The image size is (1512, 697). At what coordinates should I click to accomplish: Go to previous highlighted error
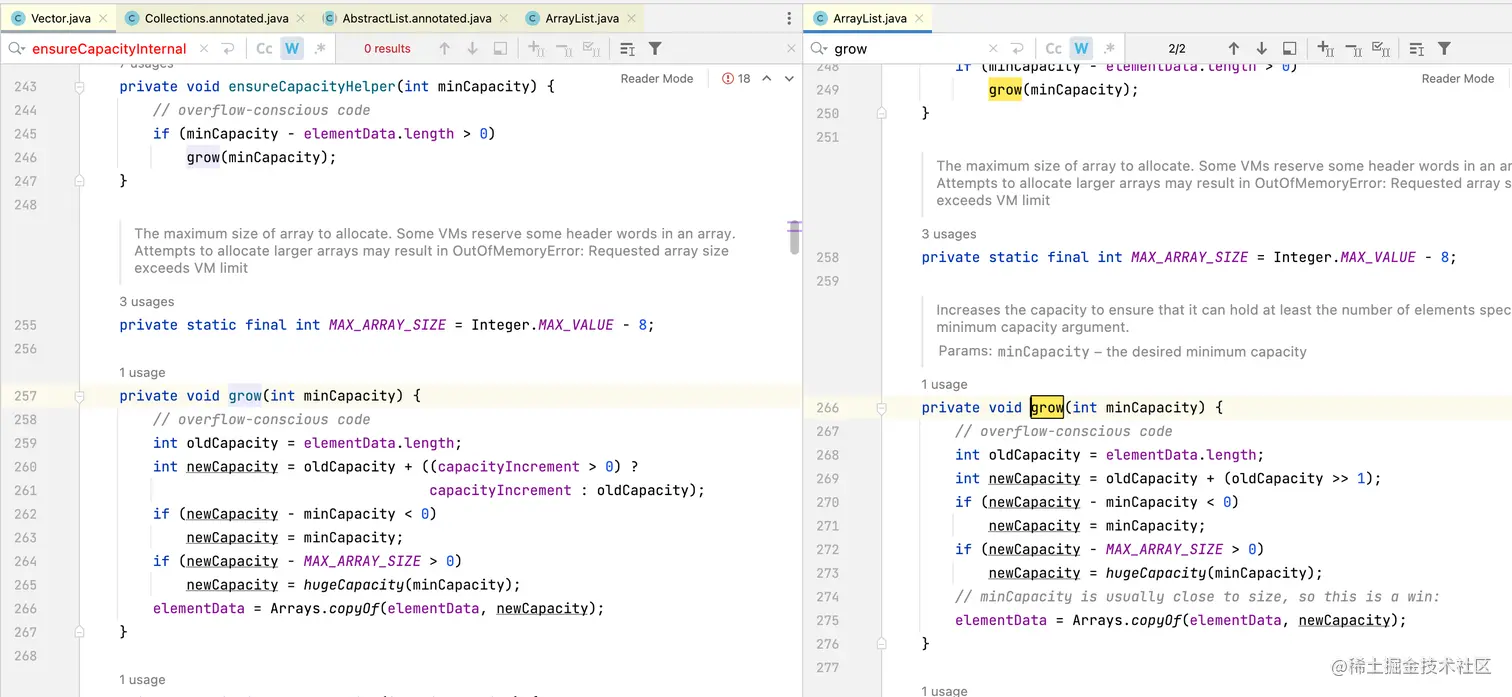click(x=767, y=78)
